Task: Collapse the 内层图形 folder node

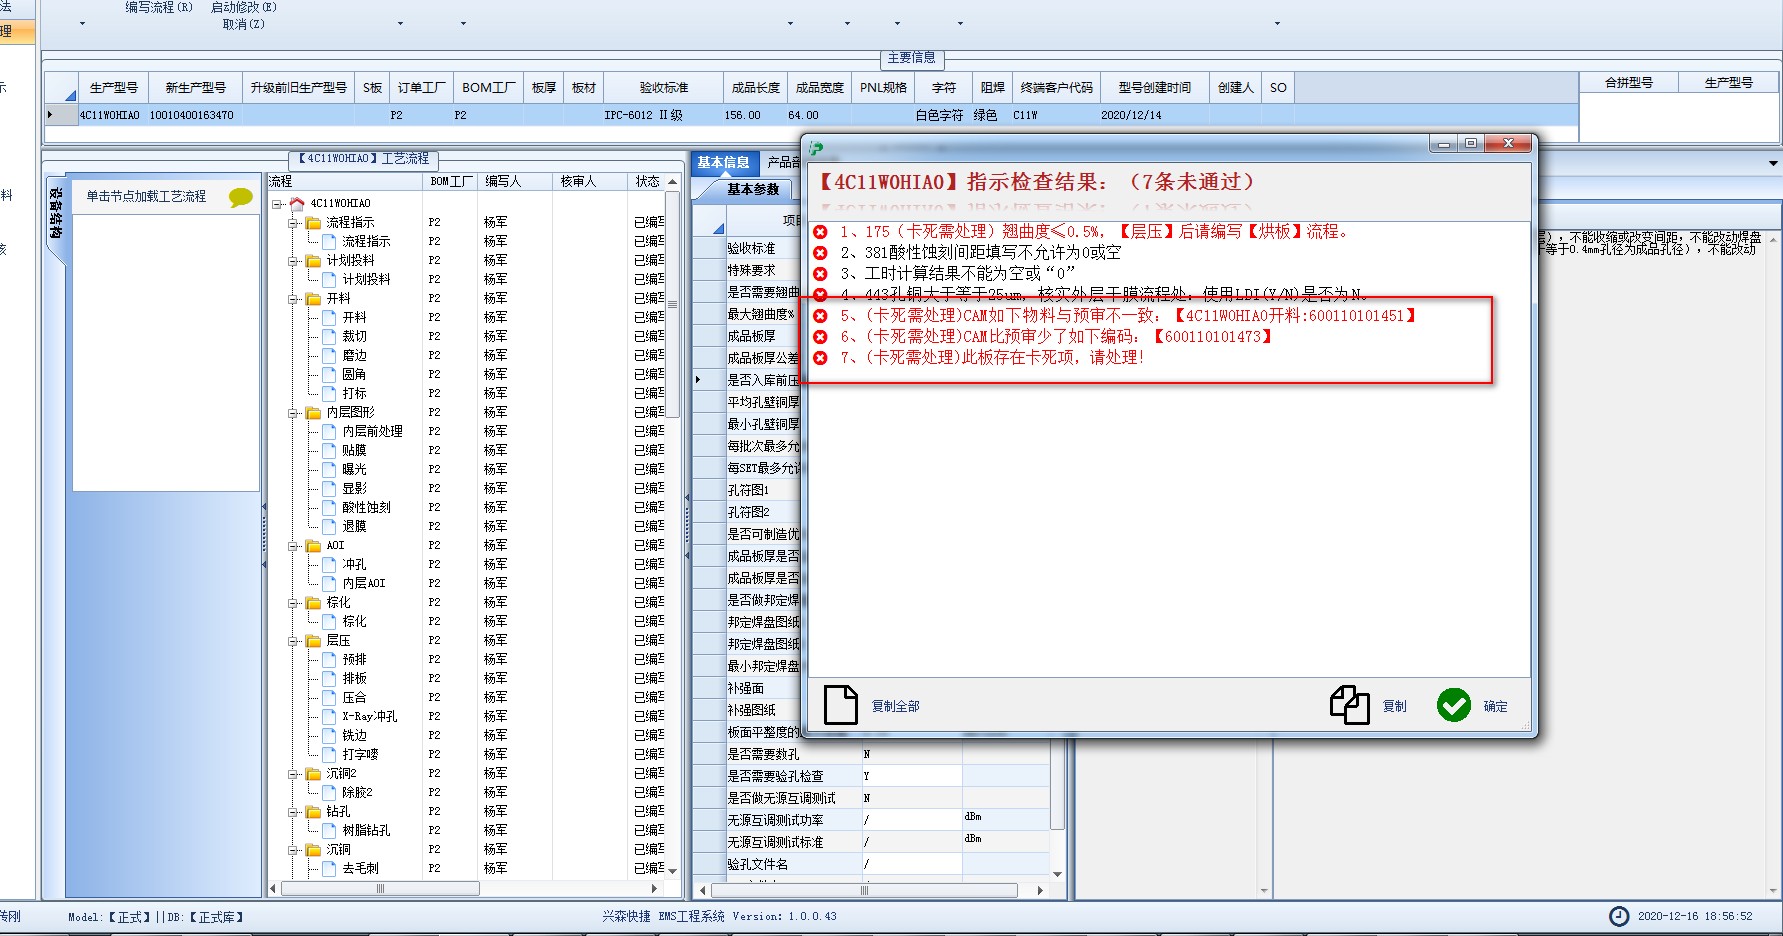Action: pos(293,412)
